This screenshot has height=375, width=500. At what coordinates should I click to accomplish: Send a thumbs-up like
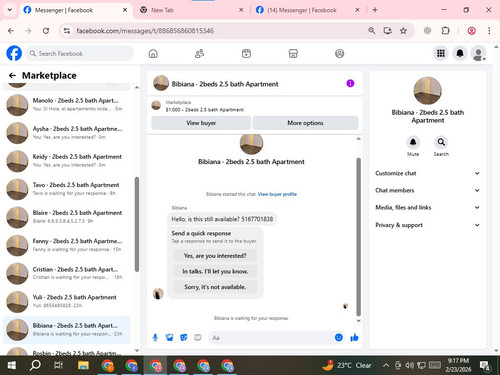click(x=354, y=338)
